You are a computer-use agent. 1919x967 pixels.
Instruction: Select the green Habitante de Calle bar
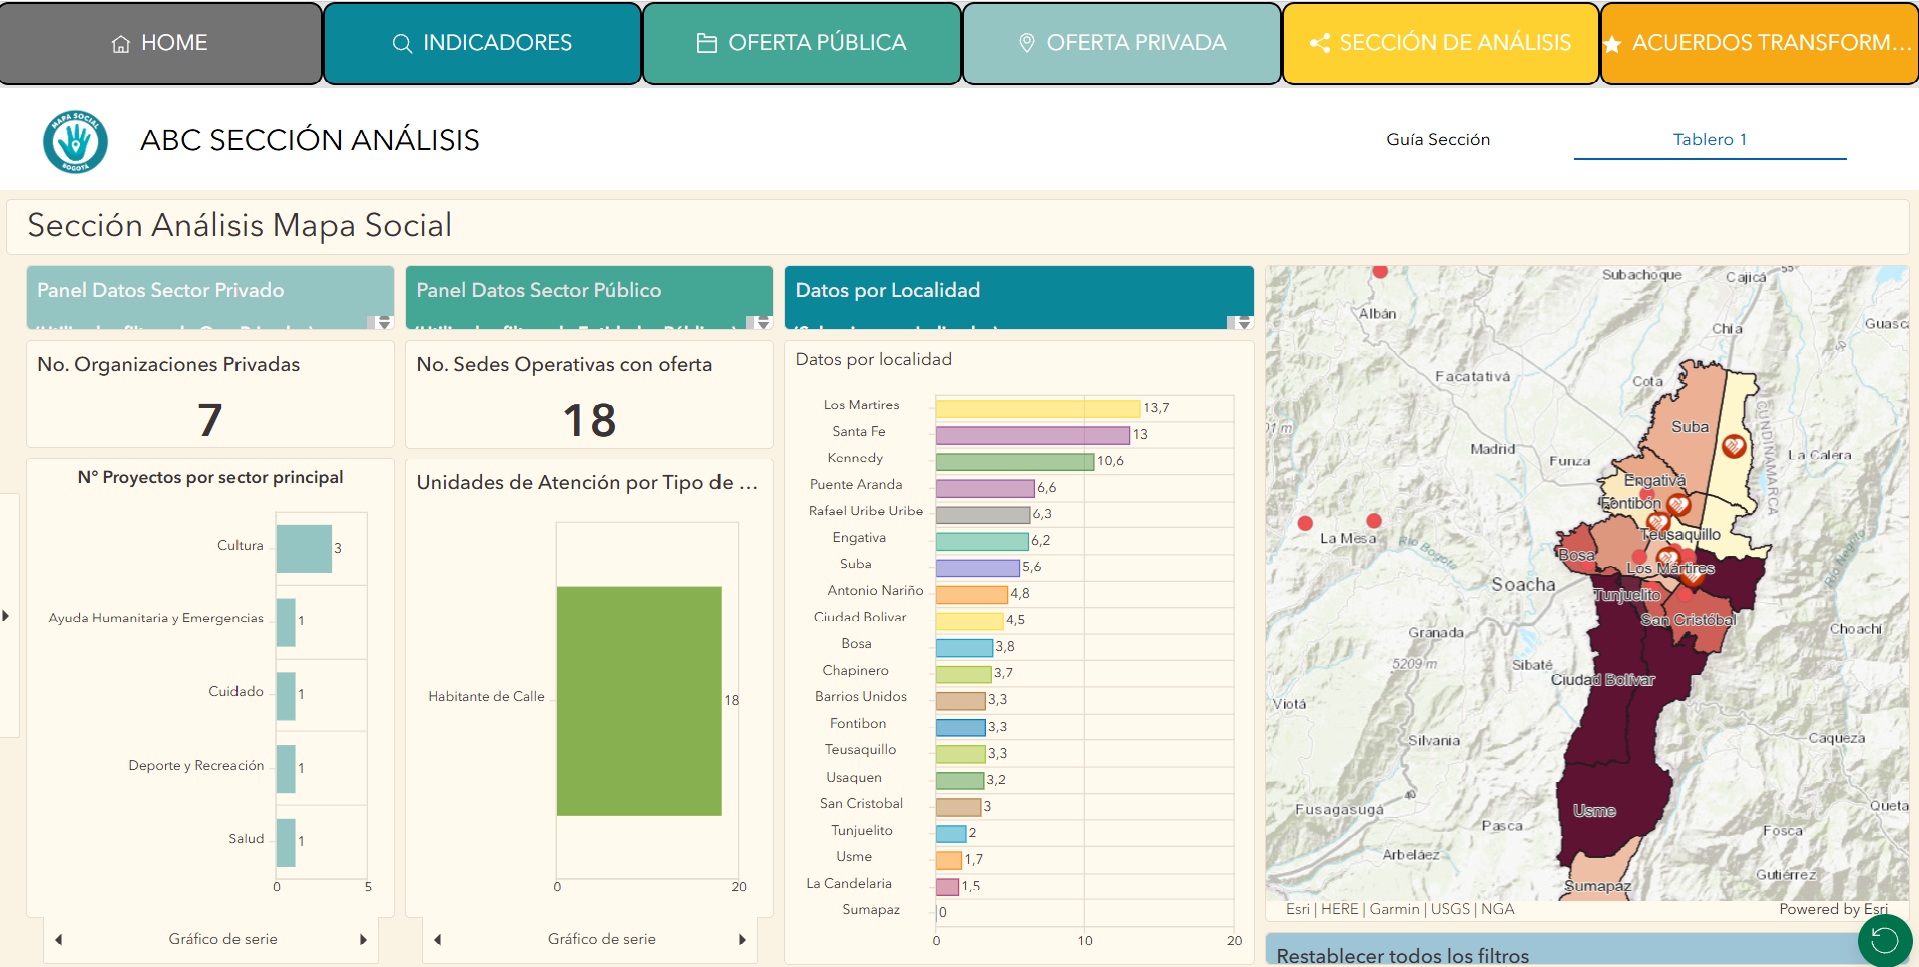point(639,701)
